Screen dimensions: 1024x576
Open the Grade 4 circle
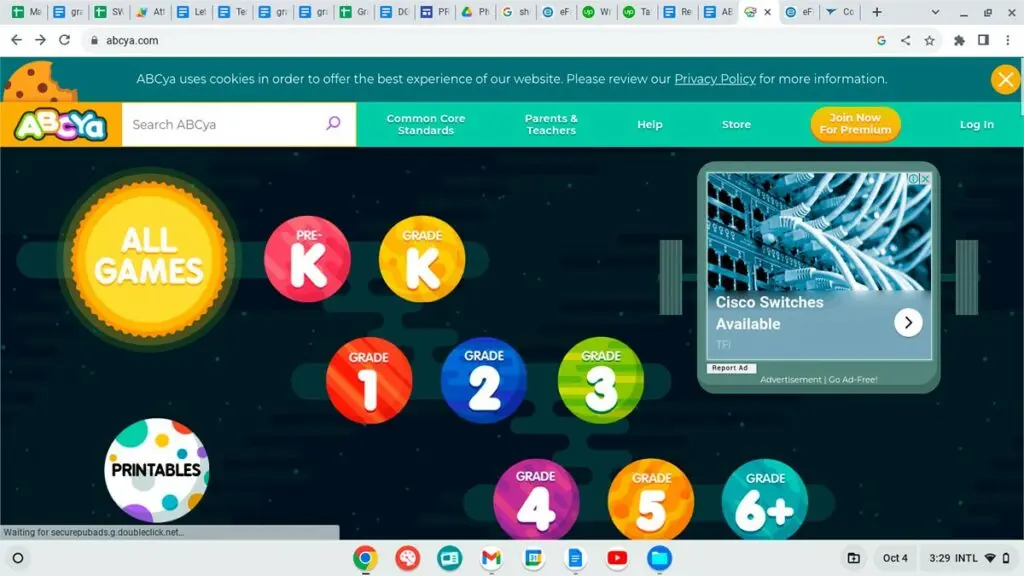(536, 500)
